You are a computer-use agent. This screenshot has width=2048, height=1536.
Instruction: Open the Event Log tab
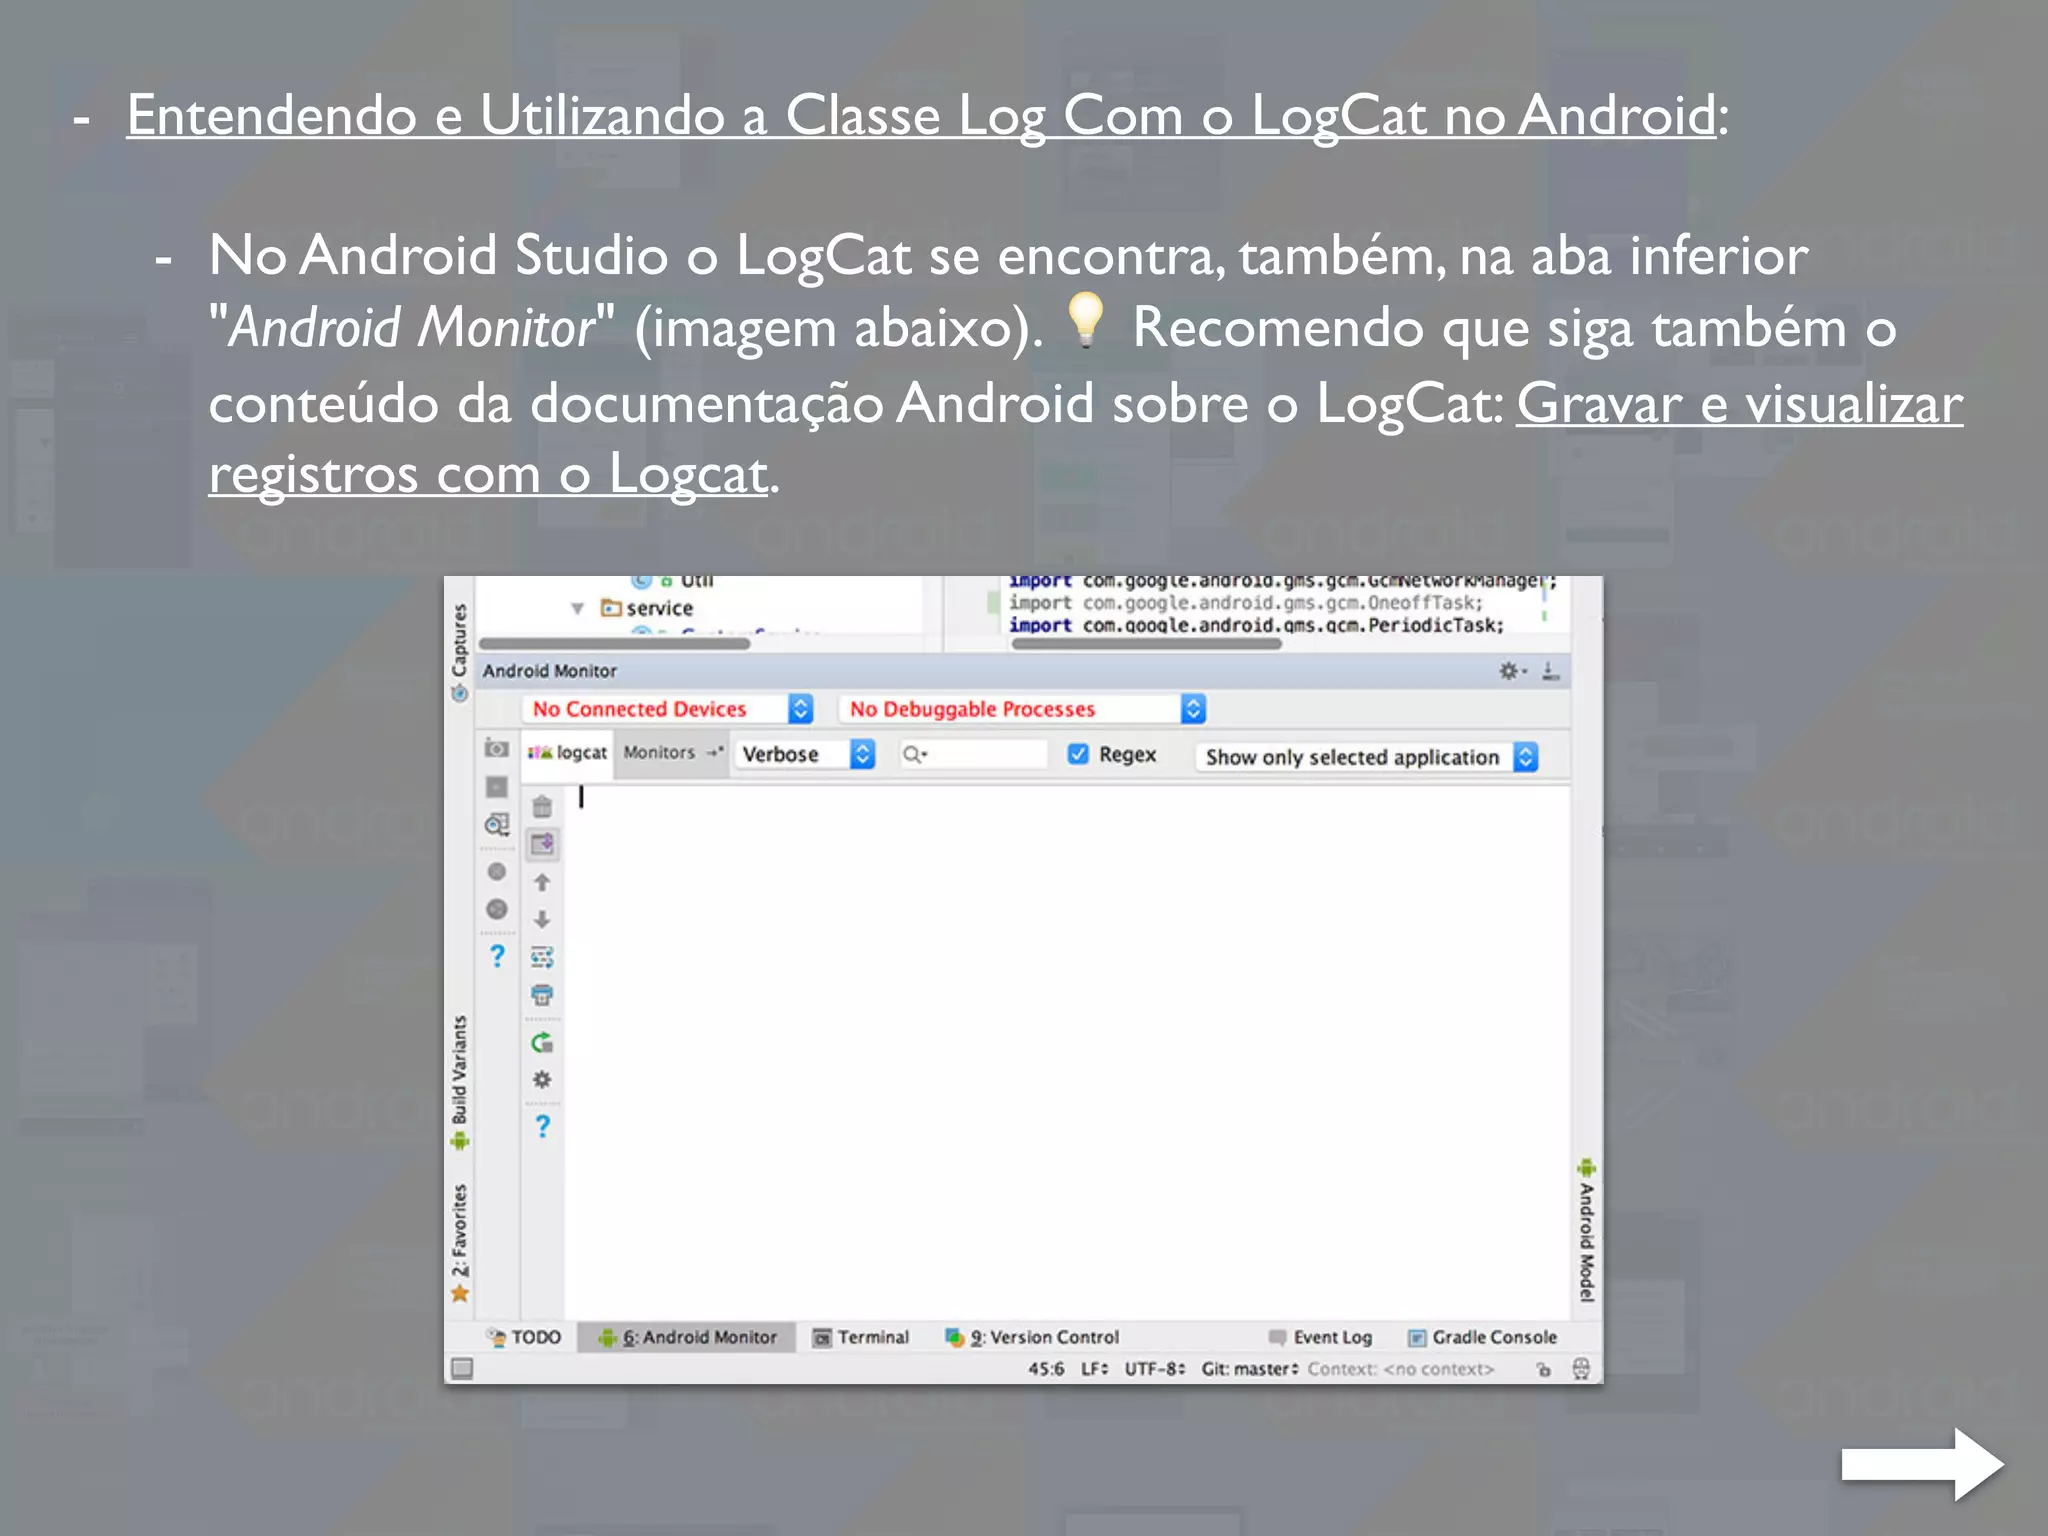click(1320, 1337)
